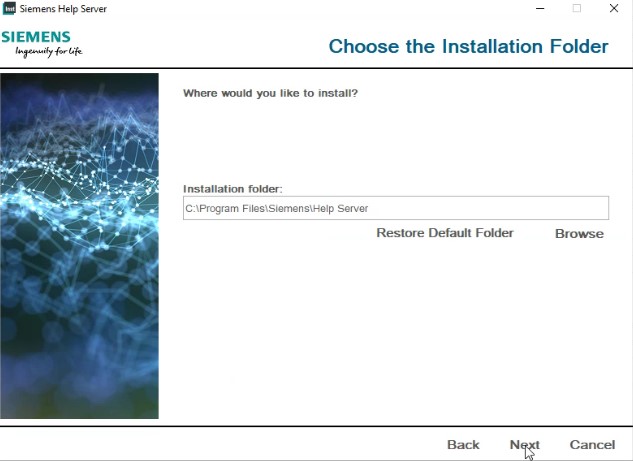Minimize the installer window
The width and height of the screenshot is (633, 461).
[540, 8]
